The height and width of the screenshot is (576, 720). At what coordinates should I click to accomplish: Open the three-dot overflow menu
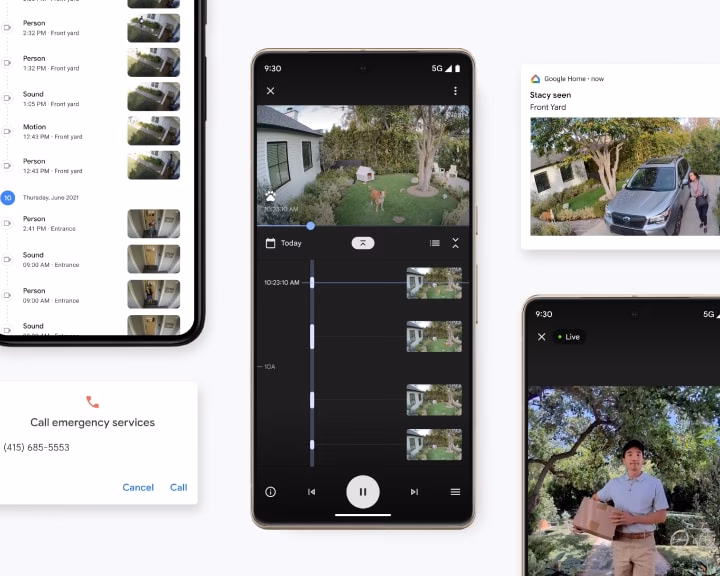[455, 91]
